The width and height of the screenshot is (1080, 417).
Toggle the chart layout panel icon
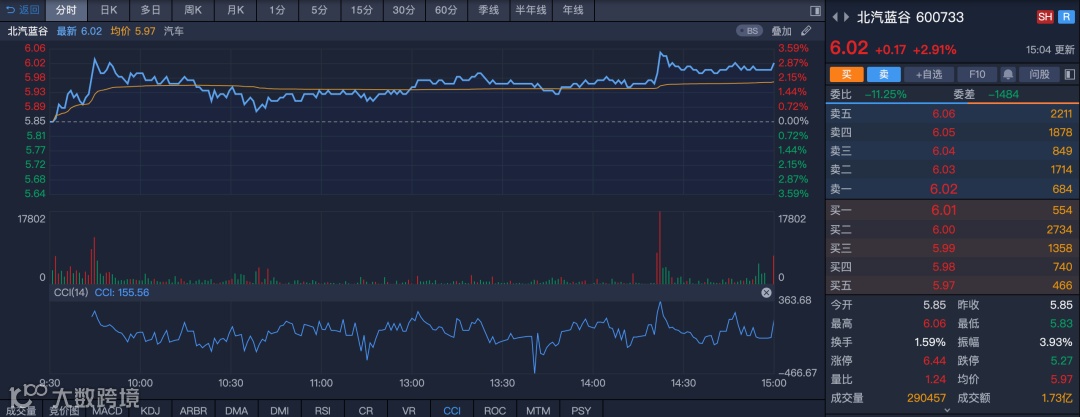point(815,10)
